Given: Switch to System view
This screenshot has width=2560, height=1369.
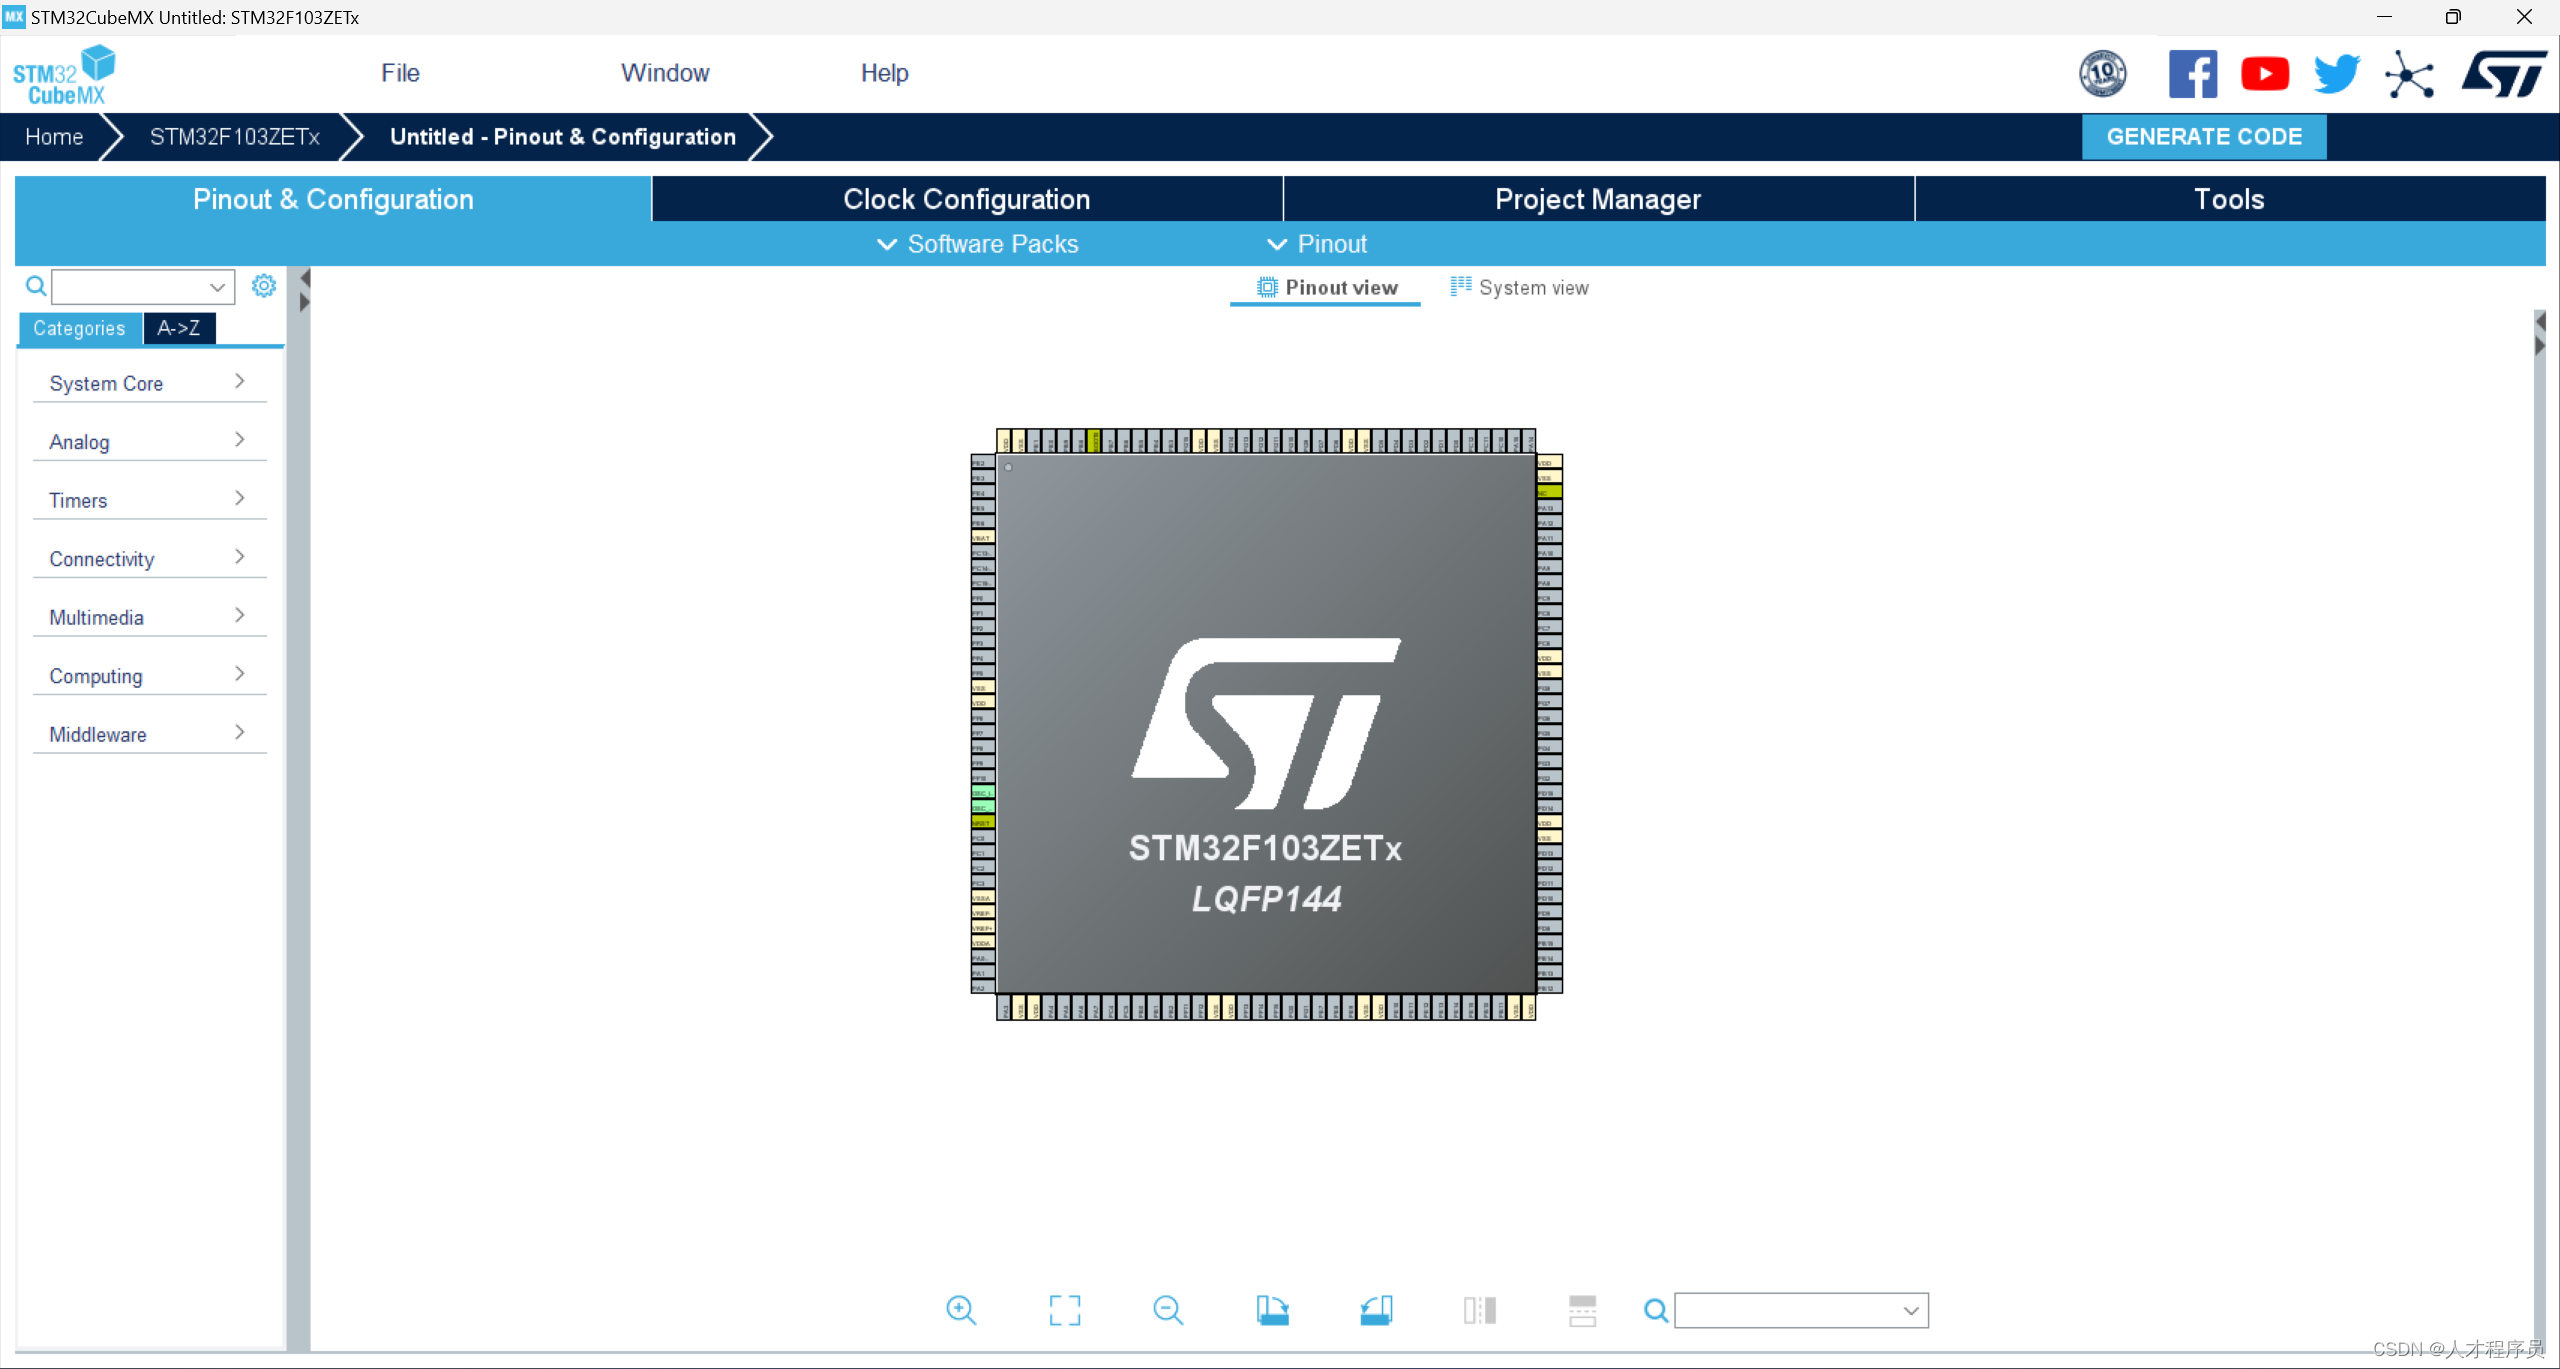Looking at the screenshot, I should [1519, 288].
